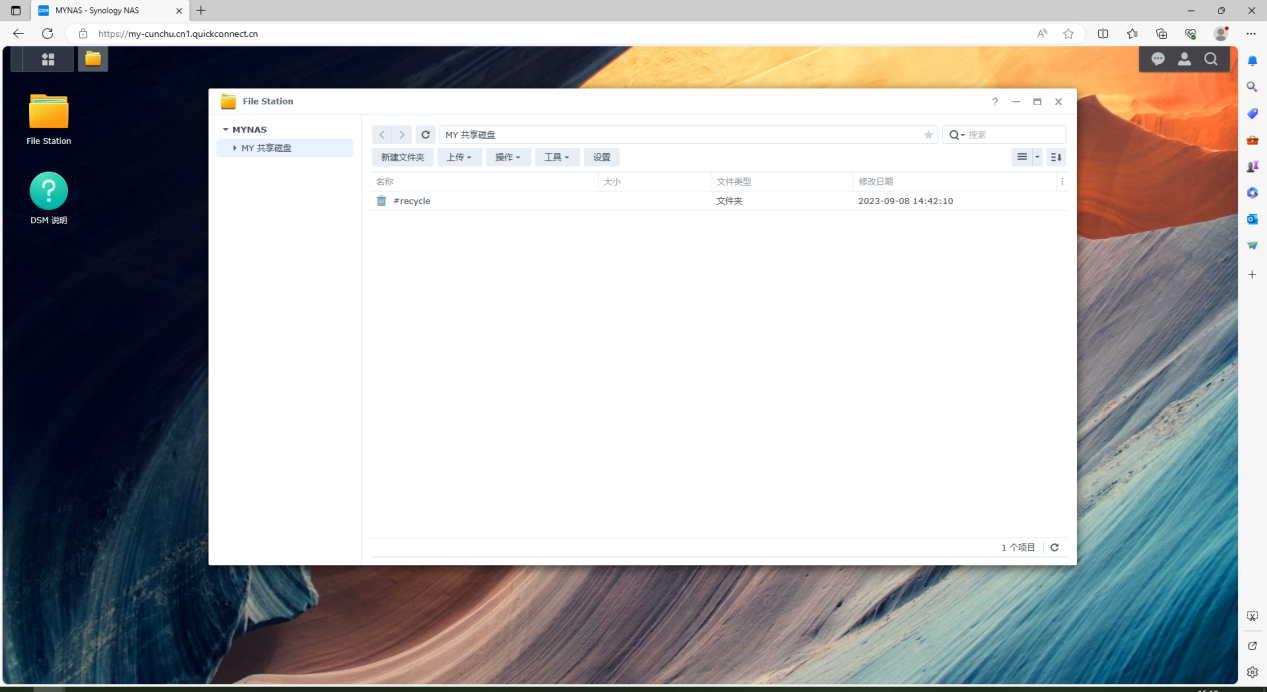
Task: Click the 搜索 search input field
Action: point(1012,135)
